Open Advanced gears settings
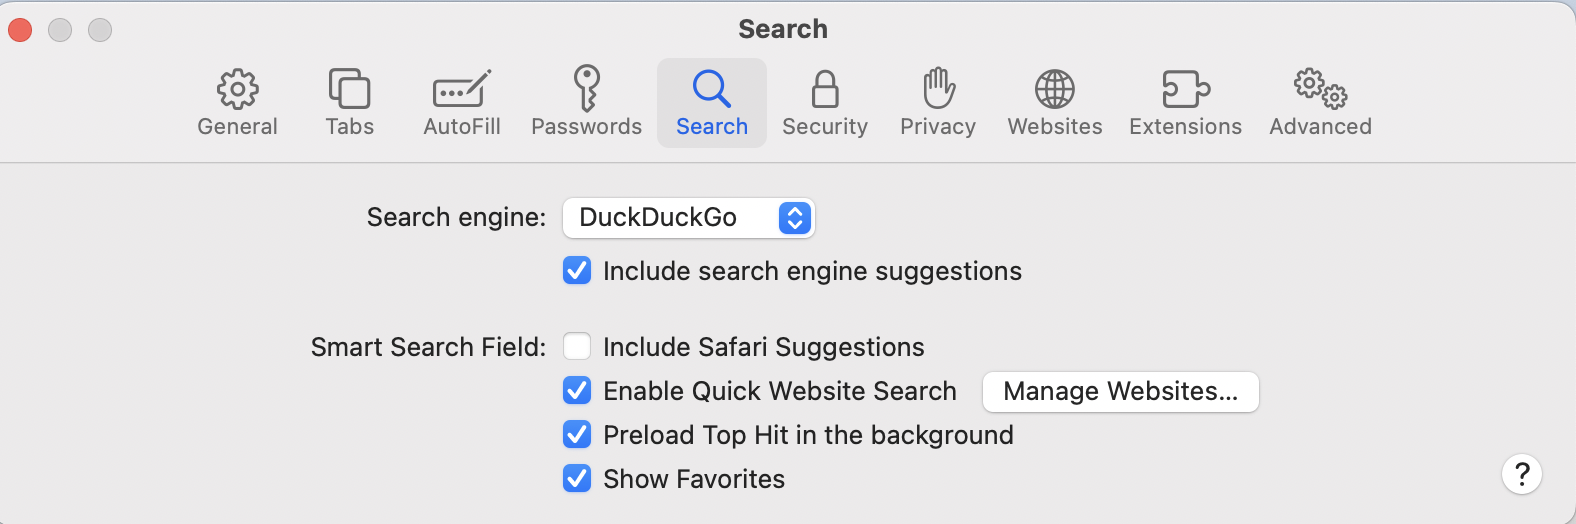The width and height of the screenshot is (1576, 524). [1320, 102]
